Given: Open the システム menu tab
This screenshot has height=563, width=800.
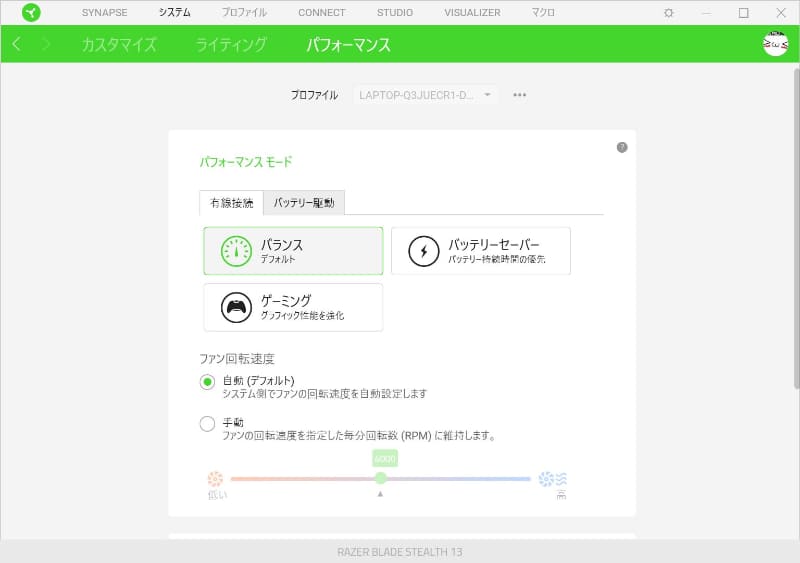Looking at the screenshot, I should click(x=174, y=13).
